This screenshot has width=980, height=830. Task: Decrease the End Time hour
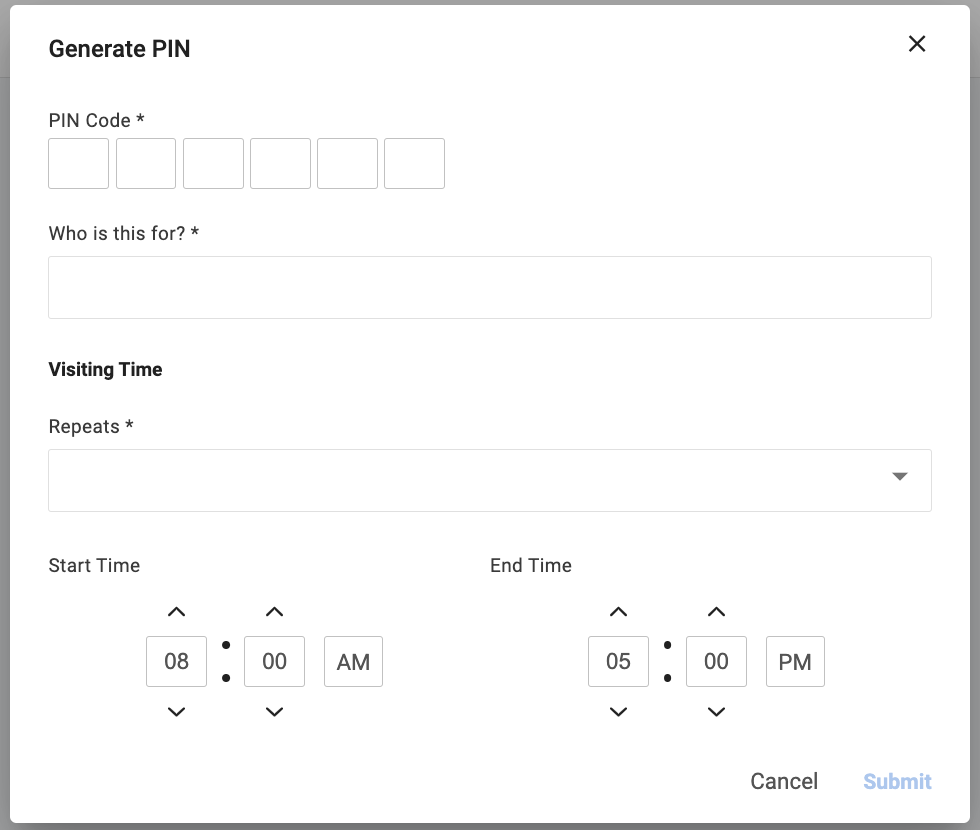(618, 712)
